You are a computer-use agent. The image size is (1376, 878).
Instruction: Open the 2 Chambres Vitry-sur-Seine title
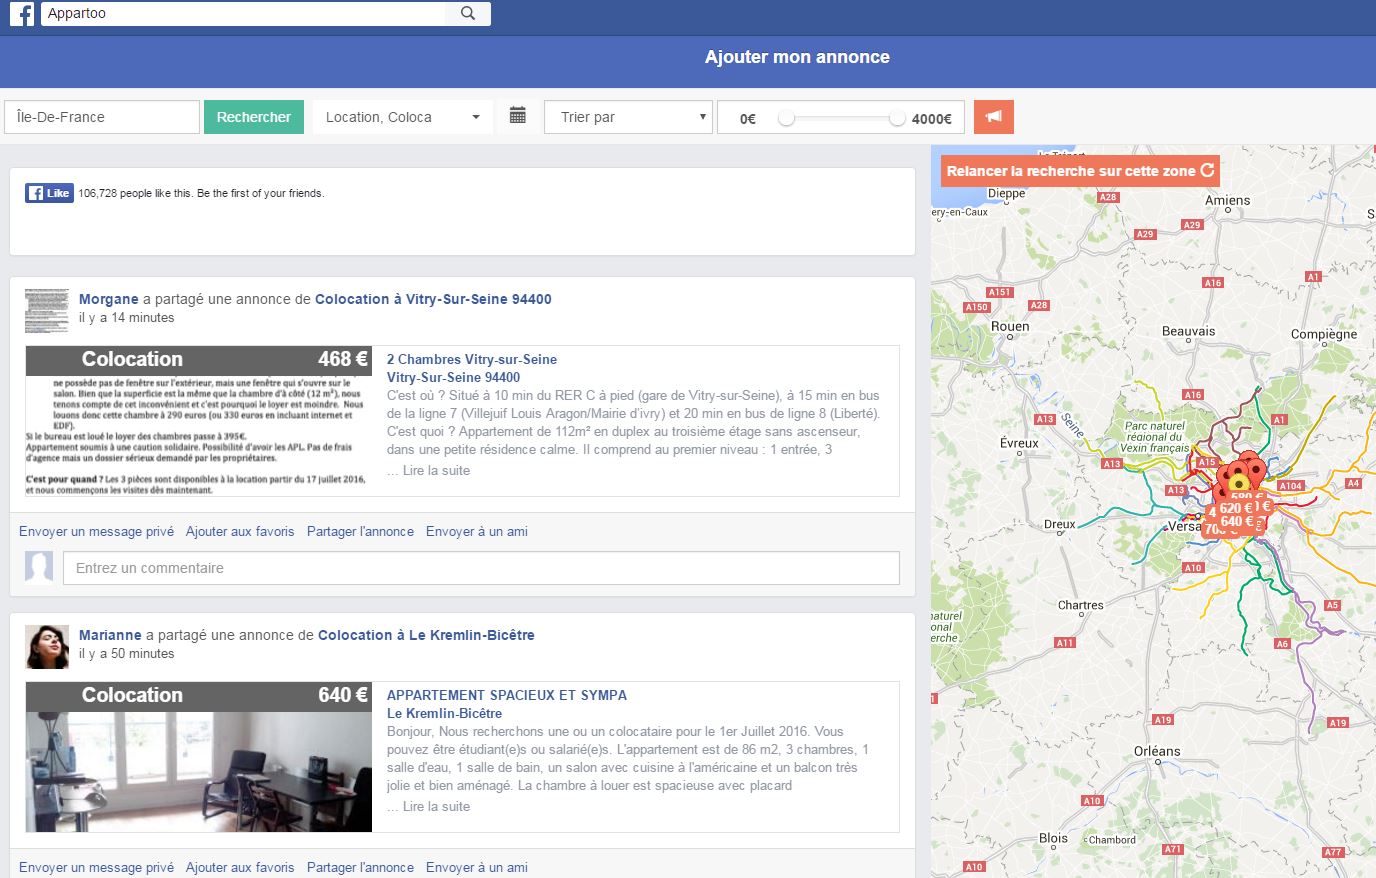click(x=472, y=359)
